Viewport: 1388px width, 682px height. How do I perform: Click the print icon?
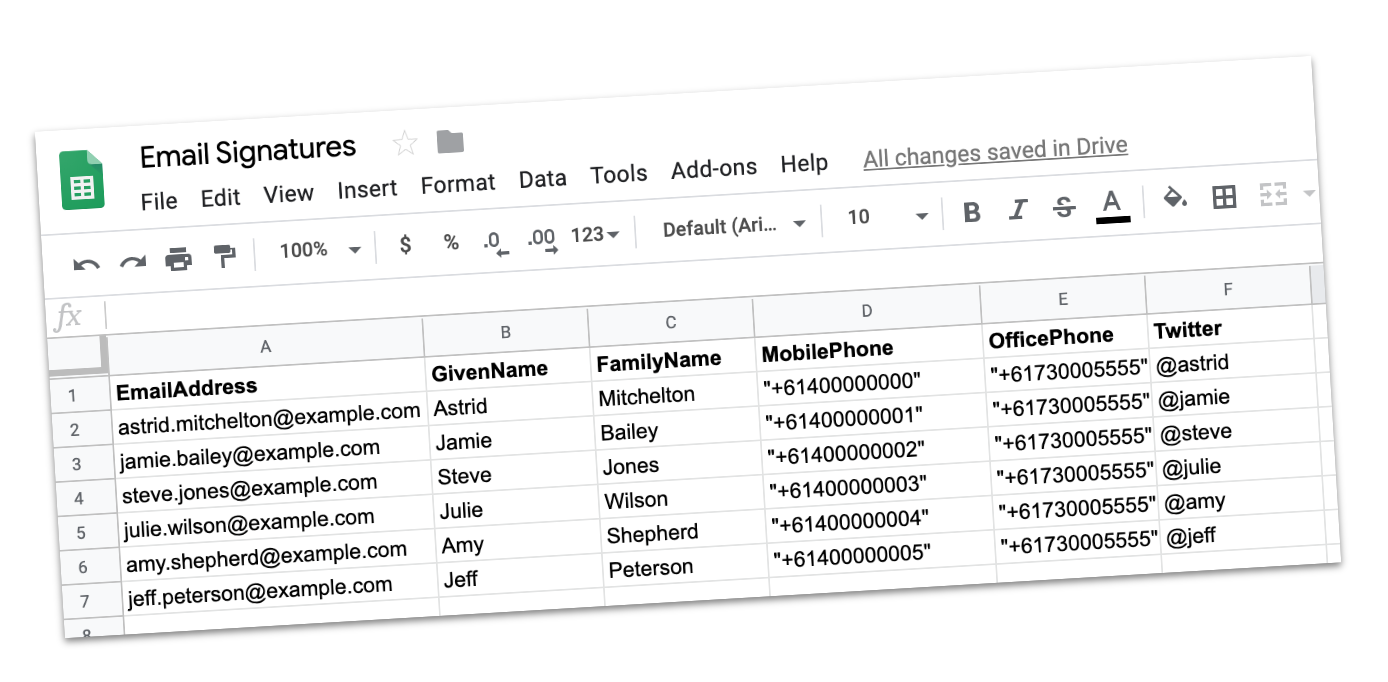point(178,259)
